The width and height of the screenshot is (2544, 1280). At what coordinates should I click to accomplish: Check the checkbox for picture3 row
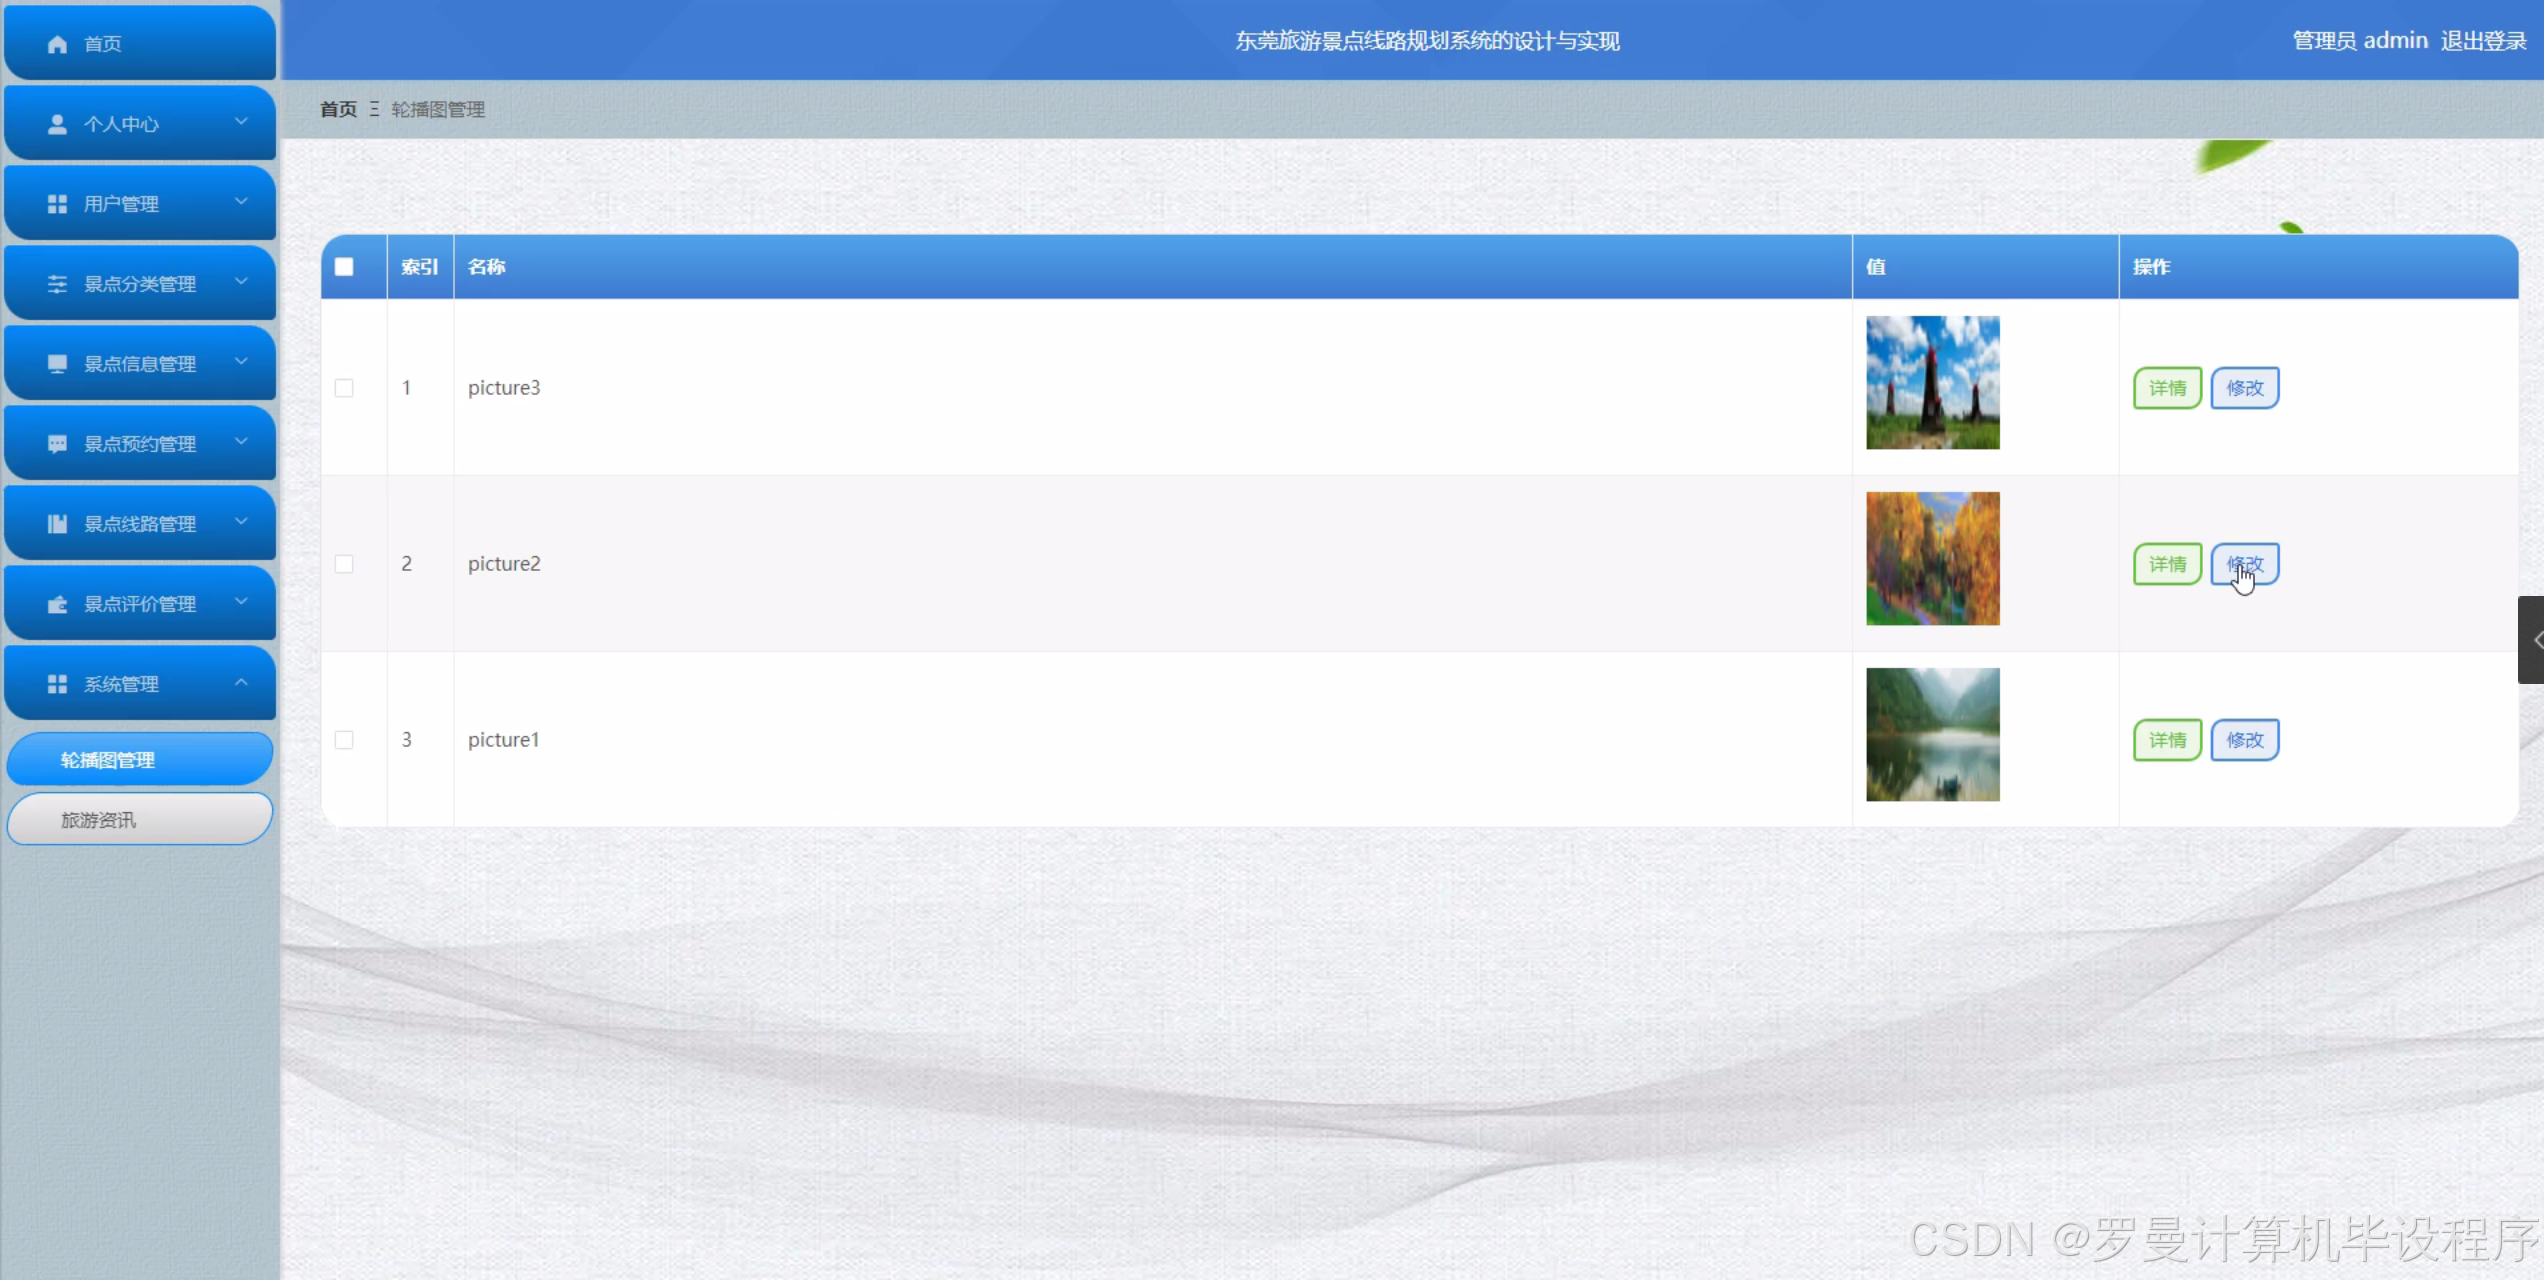[344, 388]
